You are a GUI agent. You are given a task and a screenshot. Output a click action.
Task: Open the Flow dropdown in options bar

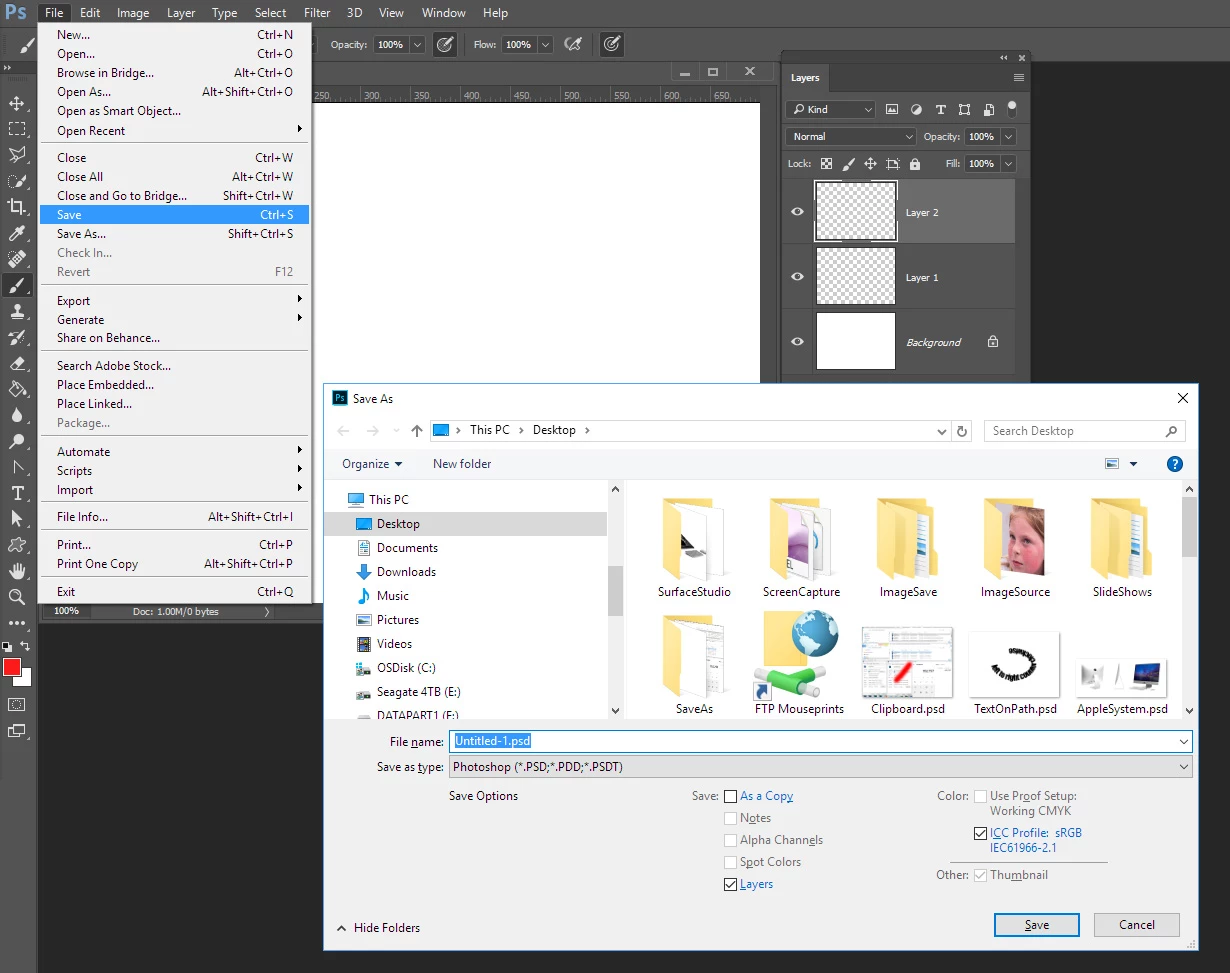545,45
